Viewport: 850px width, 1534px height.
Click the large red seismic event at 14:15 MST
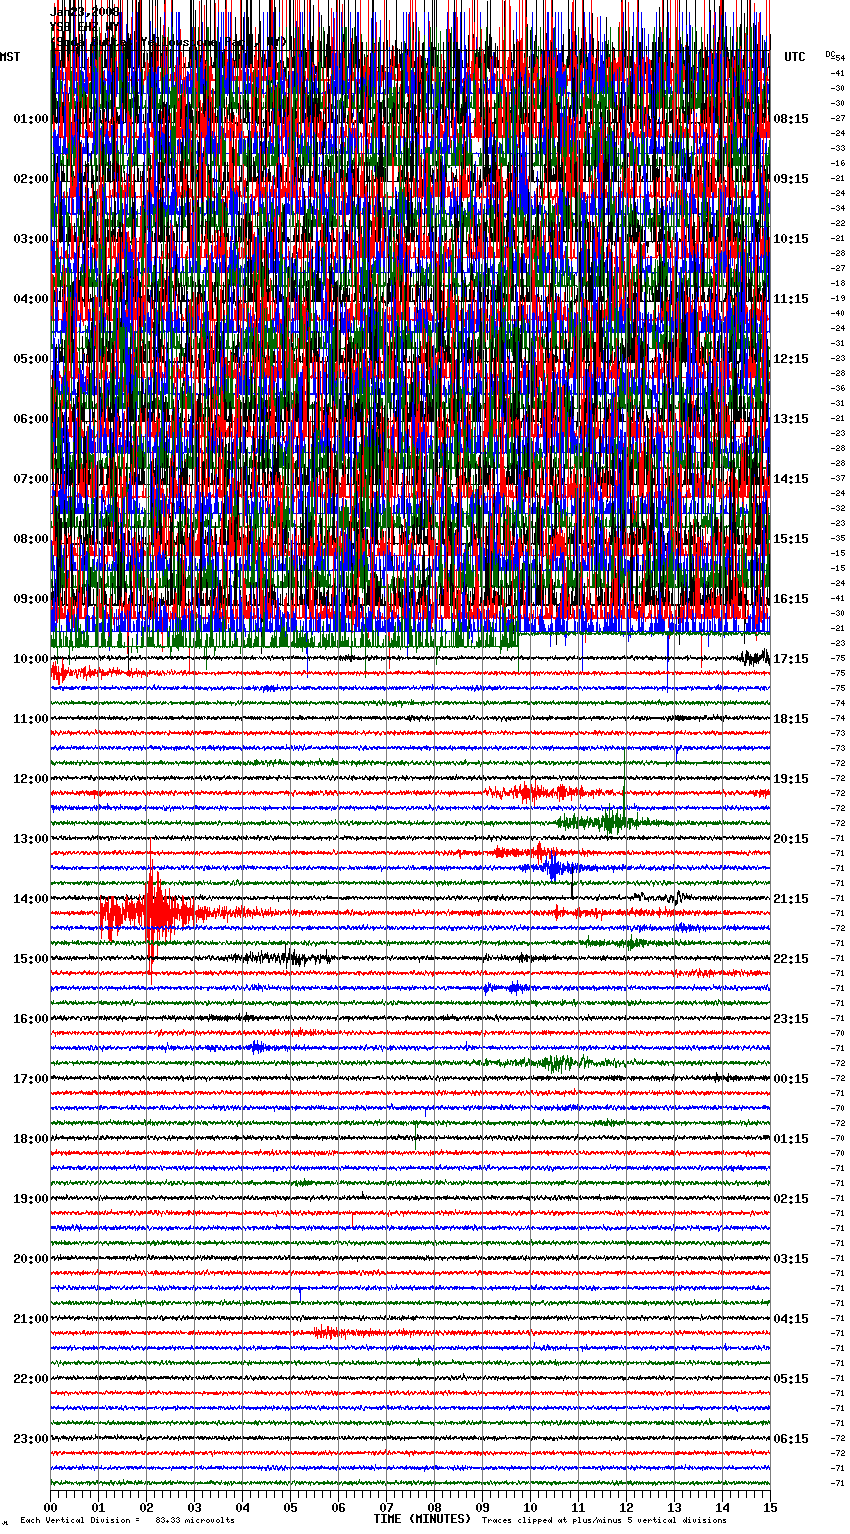[x=150, y=912]
